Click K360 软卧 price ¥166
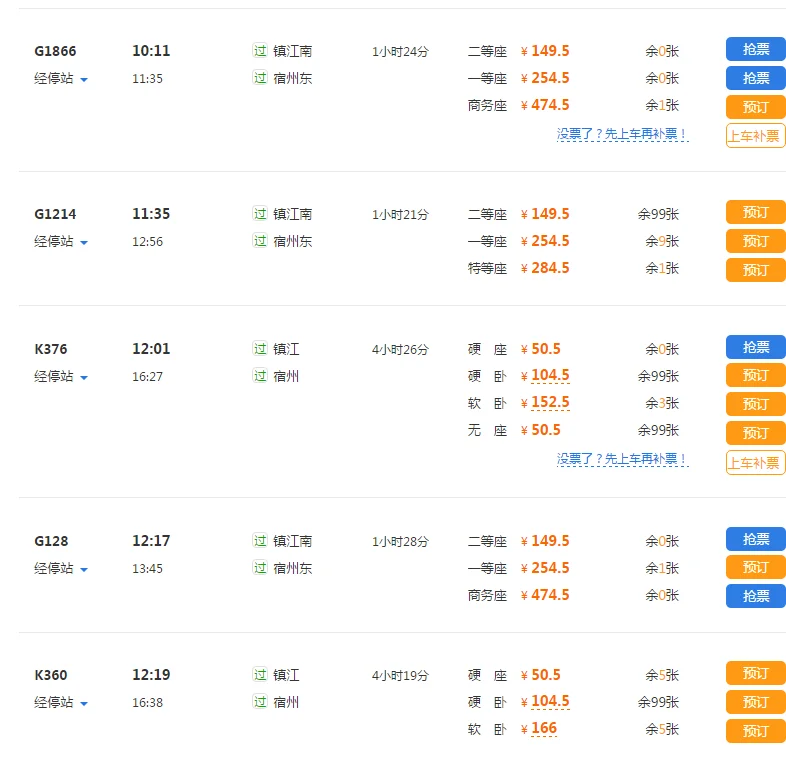Screen dimensions: 786x757 coord(543,729)
